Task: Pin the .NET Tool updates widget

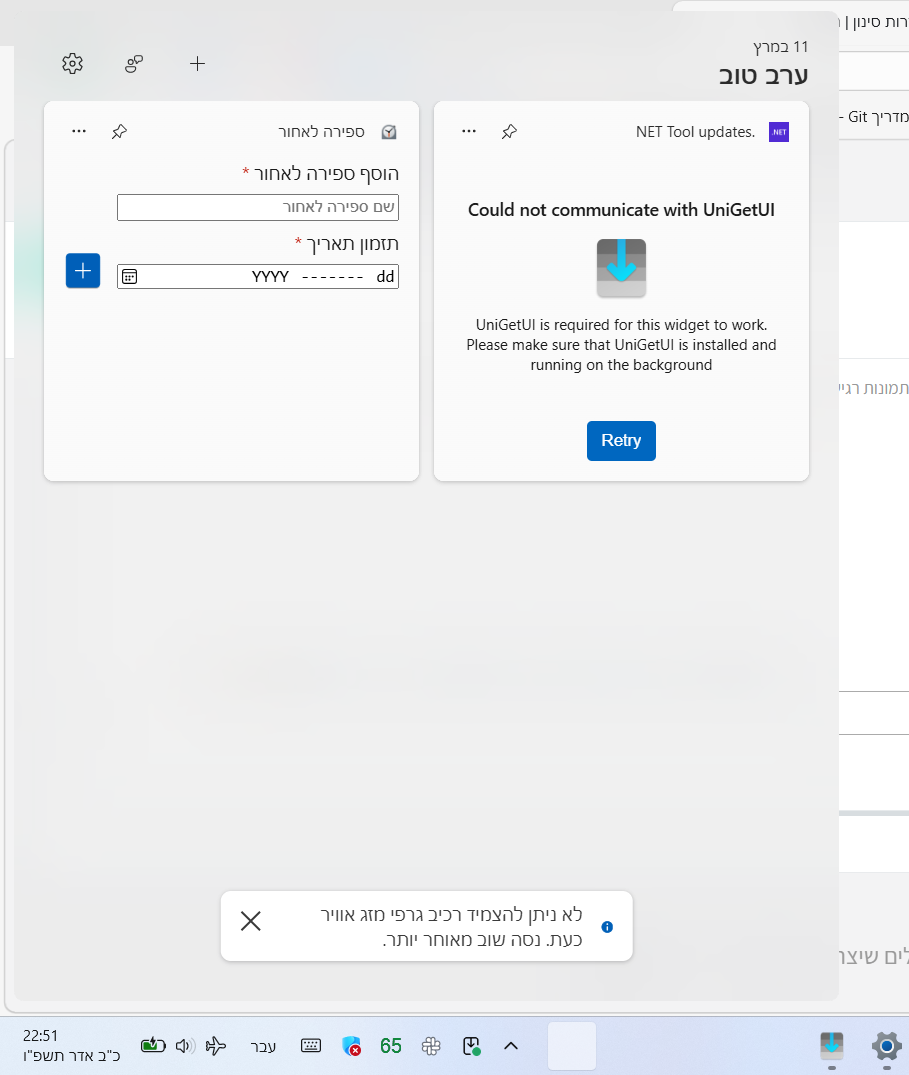Action: click(509, 132)
